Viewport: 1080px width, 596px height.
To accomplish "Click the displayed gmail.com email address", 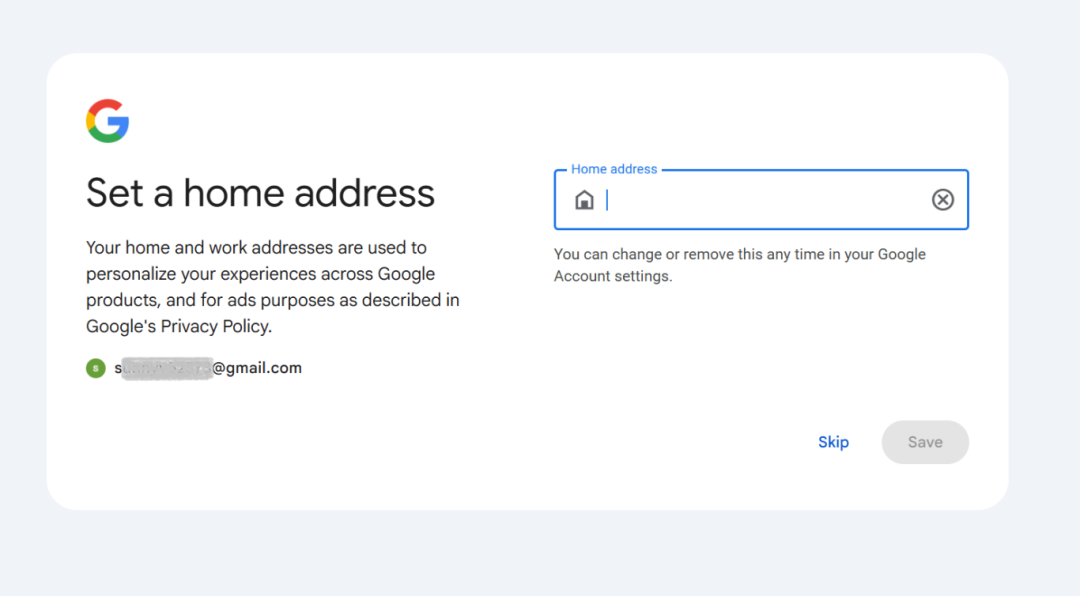I will click(x=209, y=368).
